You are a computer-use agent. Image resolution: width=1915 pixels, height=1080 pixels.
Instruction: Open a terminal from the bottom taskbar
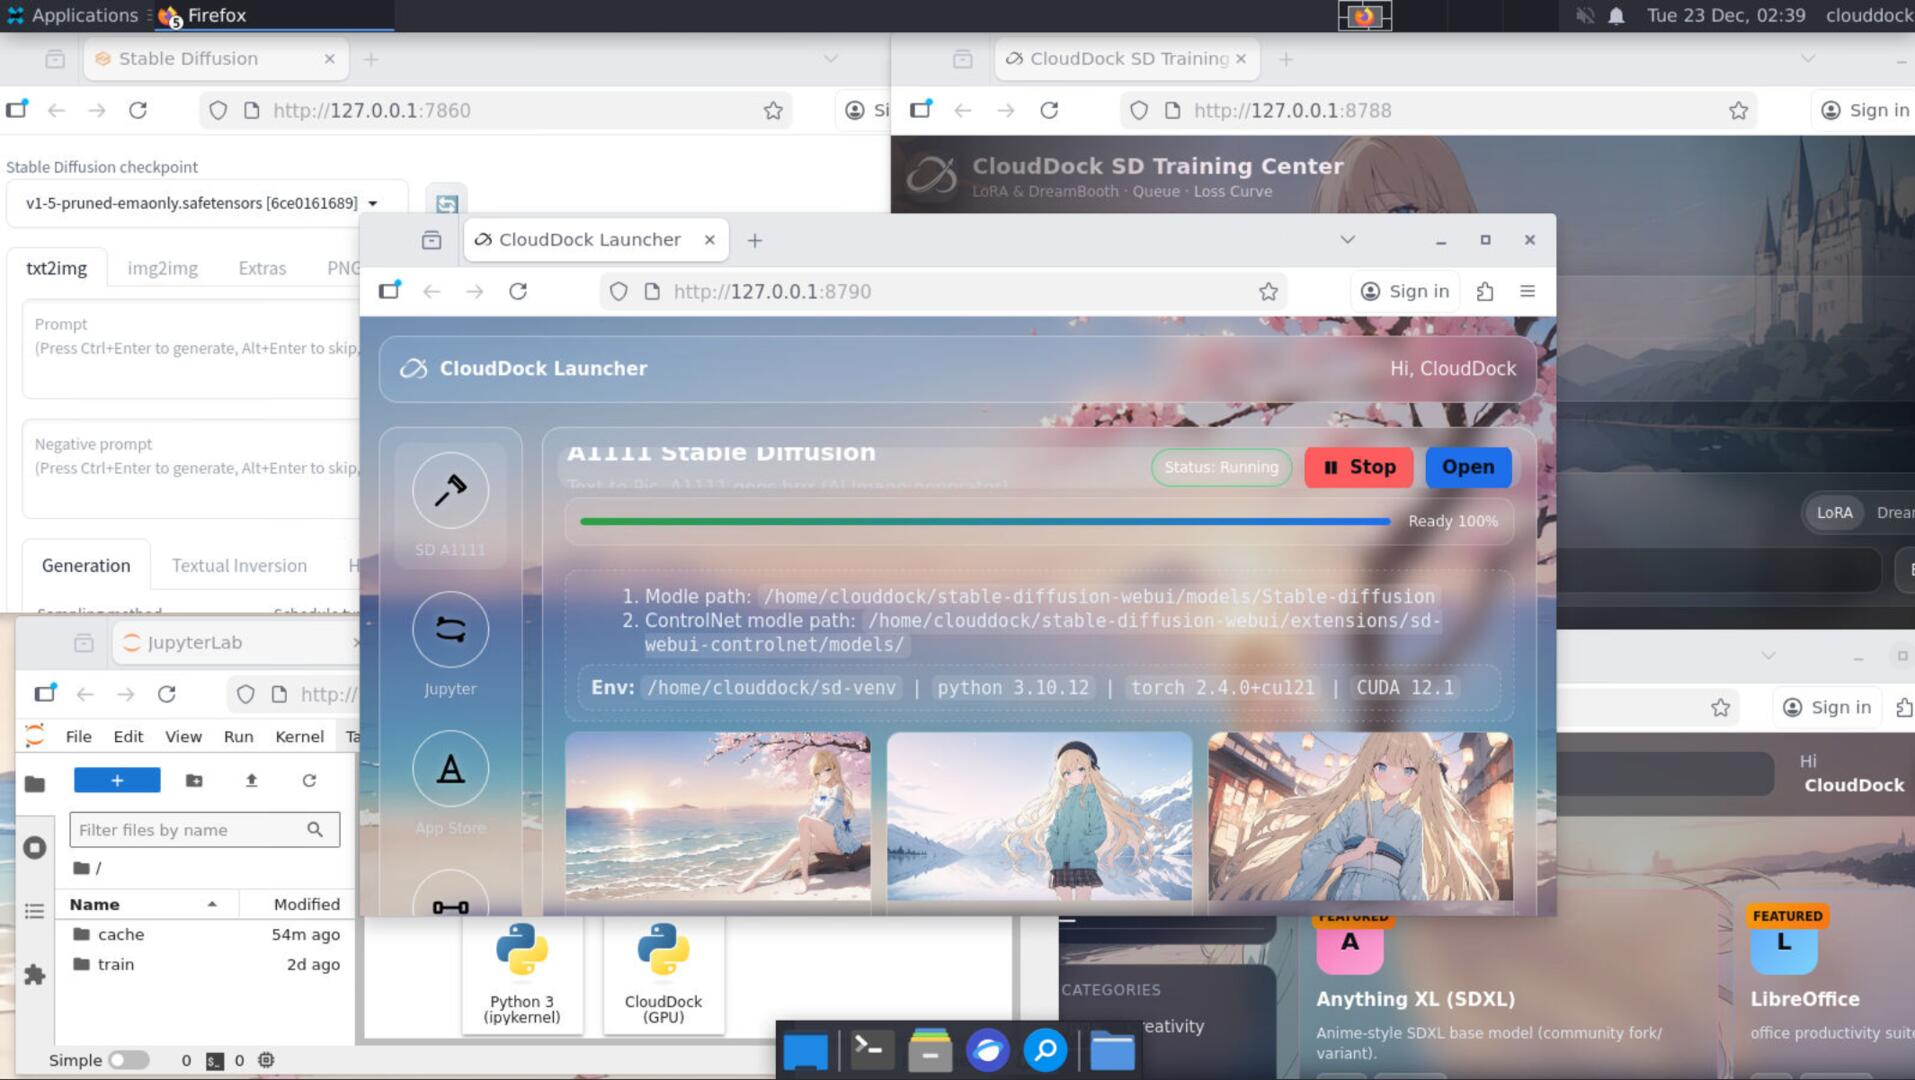pos(869,1050)
